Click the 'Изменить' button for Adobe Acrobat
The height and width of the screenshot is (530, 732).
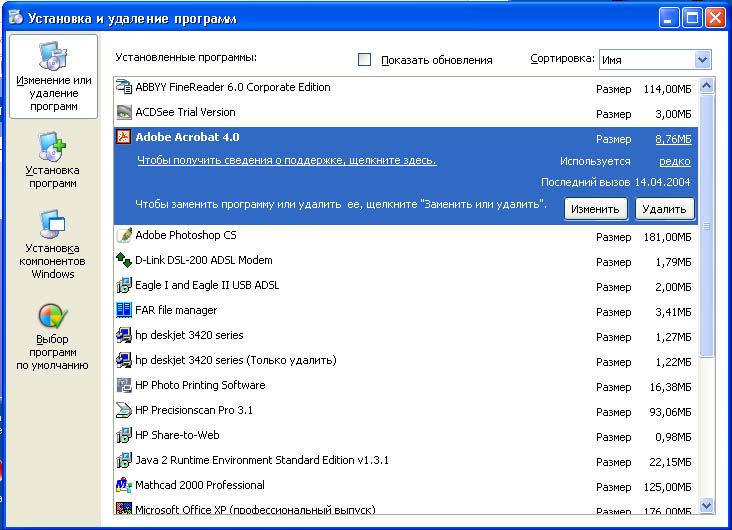pyautogui.click(x=595, y=209)
